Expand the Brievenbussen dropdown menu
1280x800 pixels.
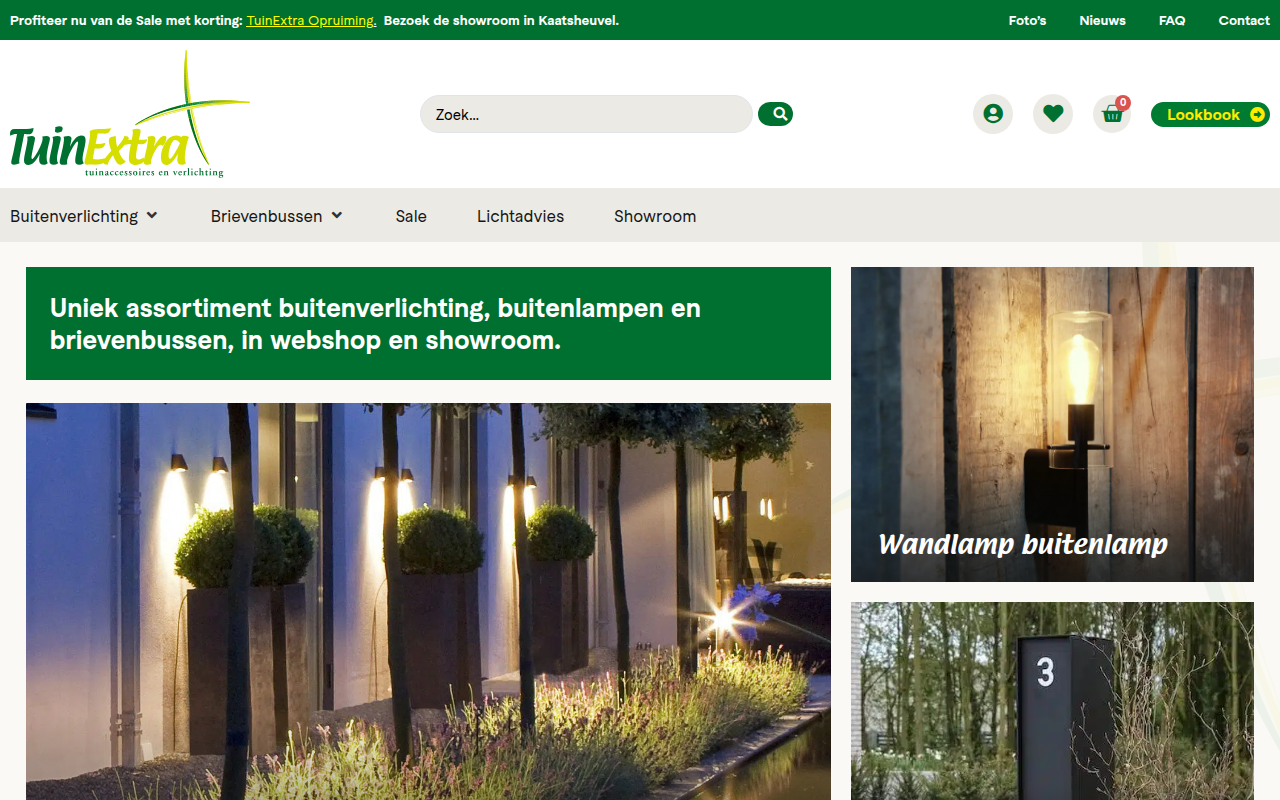coord(277,216)
